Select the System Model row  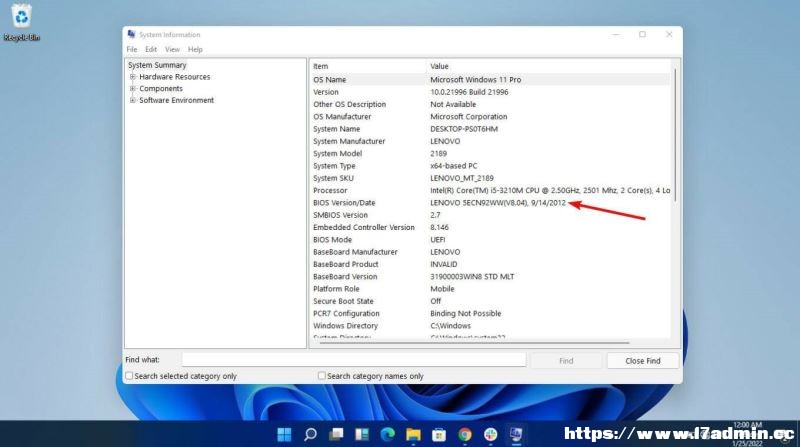(490, 153)
